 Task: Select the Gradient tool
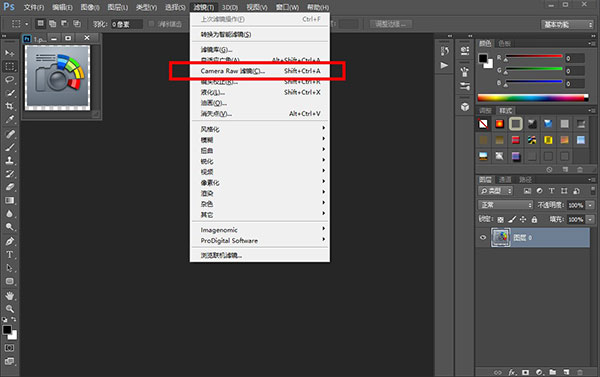click(10, 201)
